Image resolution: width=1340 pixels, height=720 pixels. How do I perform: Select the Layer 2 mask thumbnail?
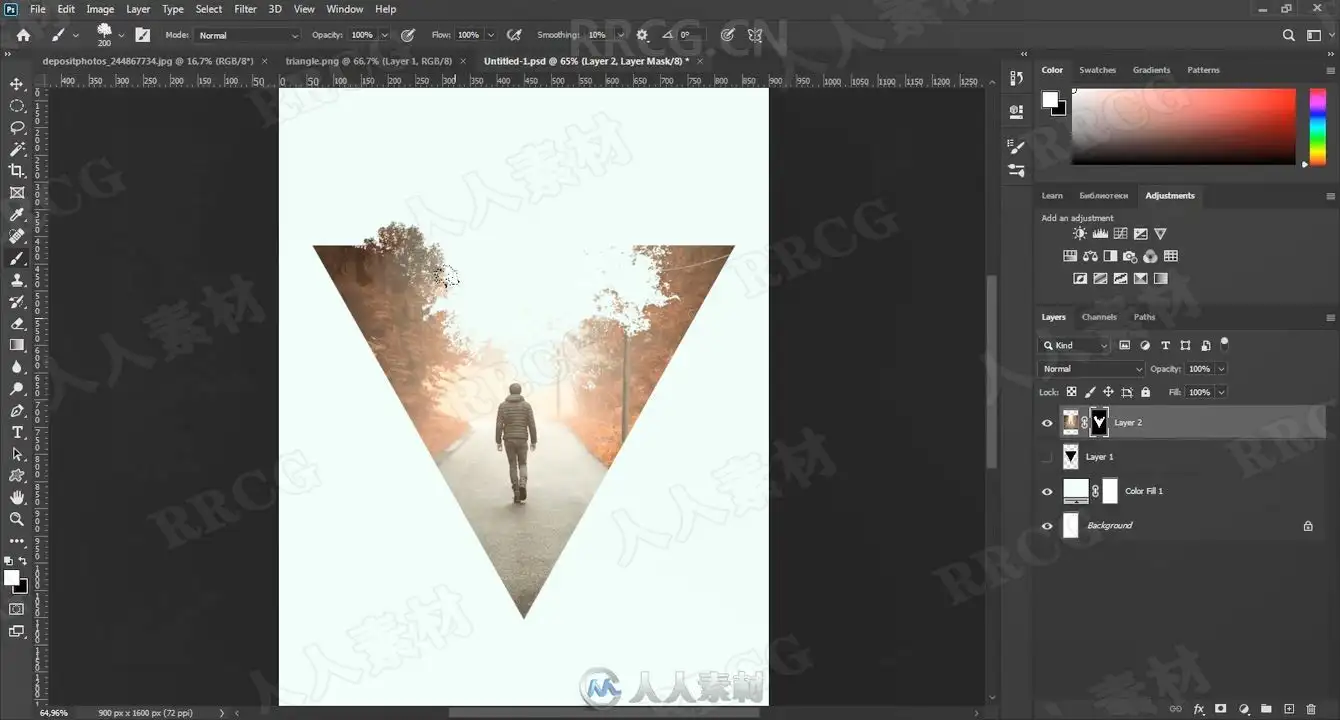pos(1099,423)
